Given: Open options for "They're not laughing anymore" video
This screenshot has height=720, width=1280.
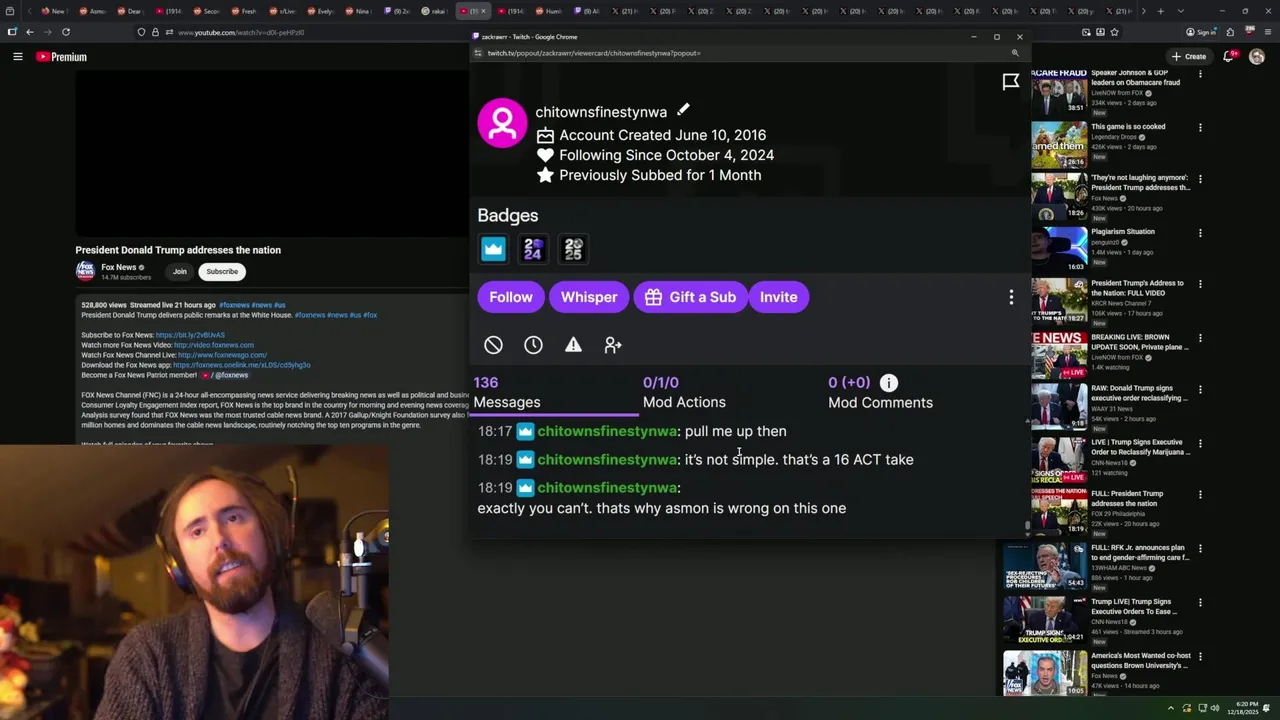Looking at the screenshot, I should tap(1200, 180).
